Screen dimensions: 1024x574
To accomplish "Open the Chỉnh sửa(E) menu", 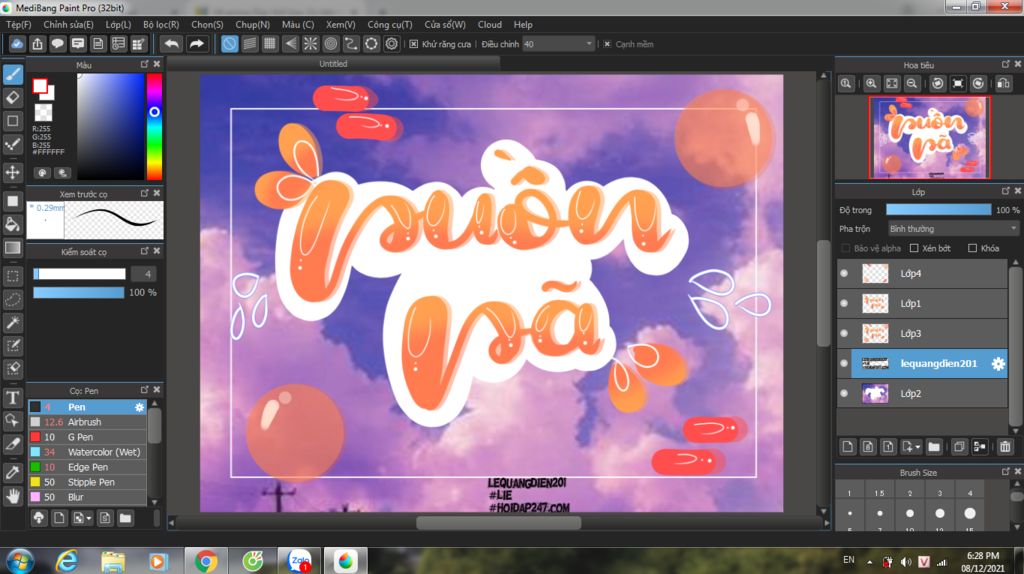I will [68, 24].
